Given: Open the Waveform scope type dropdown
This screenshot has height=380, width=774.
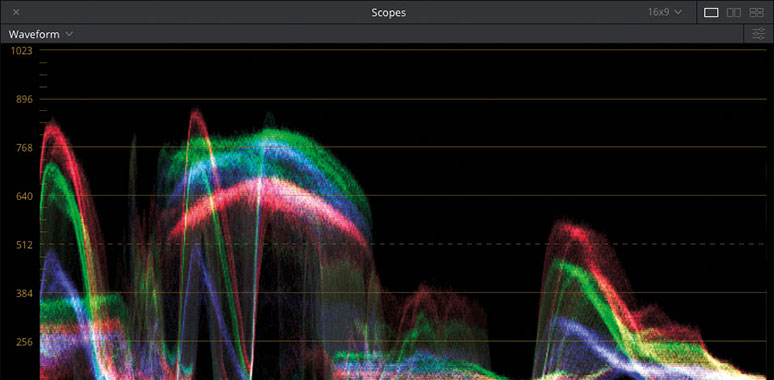Looking at the screenshot, I should (x=40, y=34).
